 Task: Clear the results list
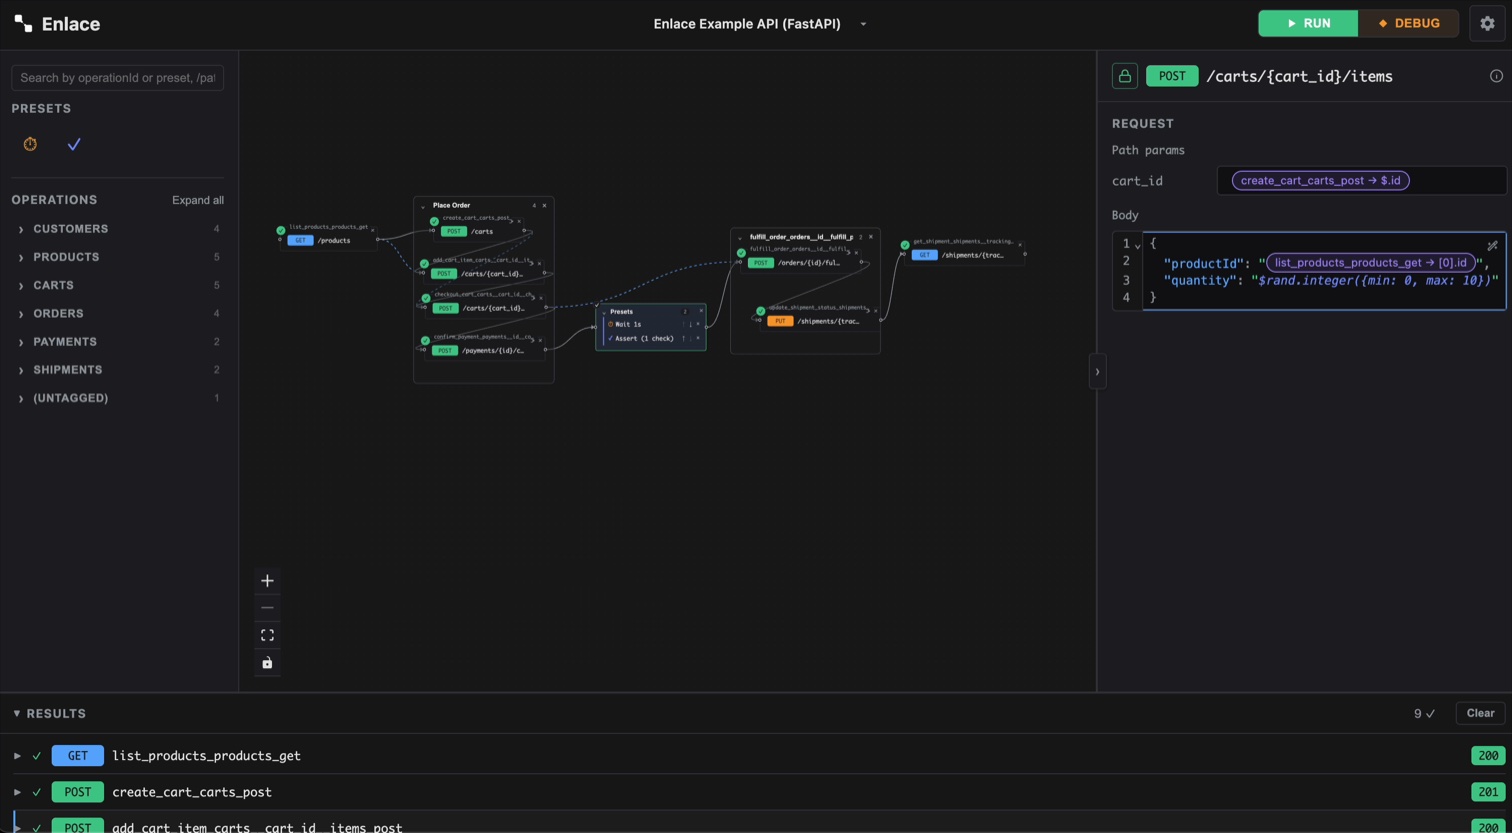[1480, 713]
